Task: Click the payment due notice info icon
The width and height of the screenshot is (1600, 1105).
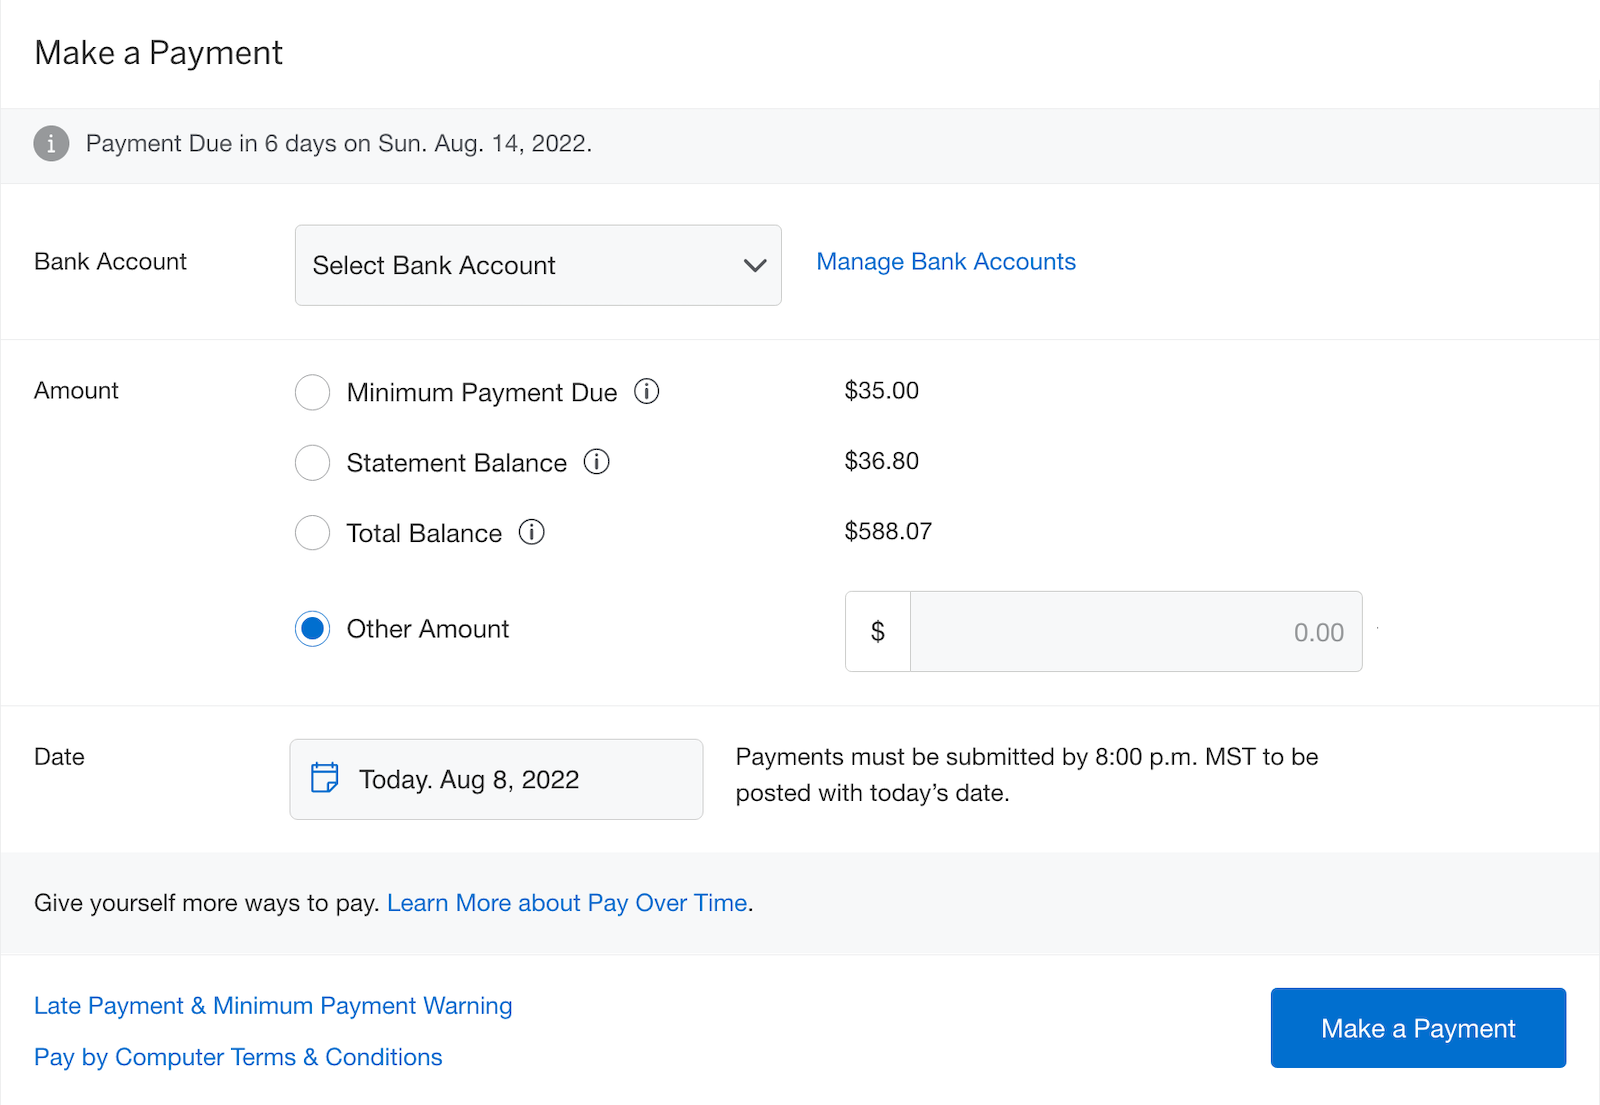Action: (50, 144)
